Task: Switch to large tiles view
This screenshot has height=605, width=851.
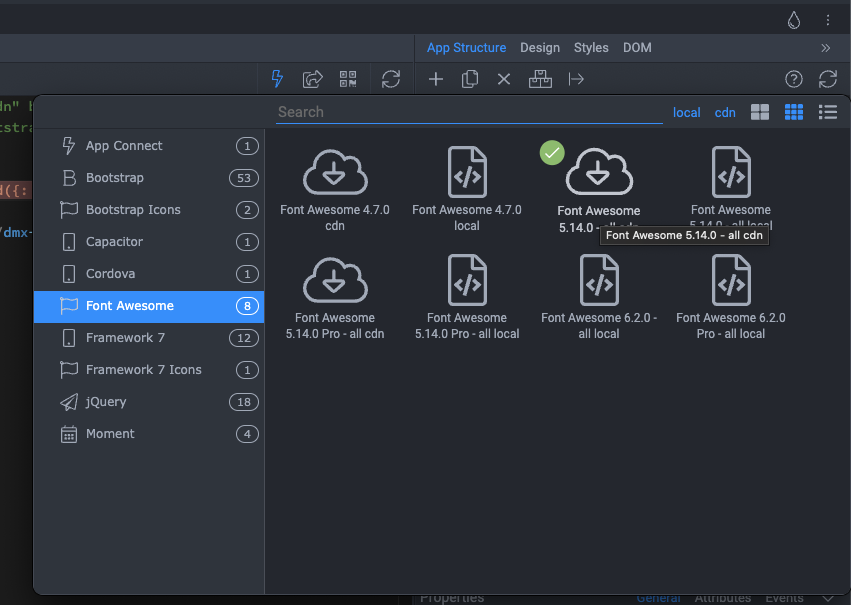Action: click(x=760, y=112)
